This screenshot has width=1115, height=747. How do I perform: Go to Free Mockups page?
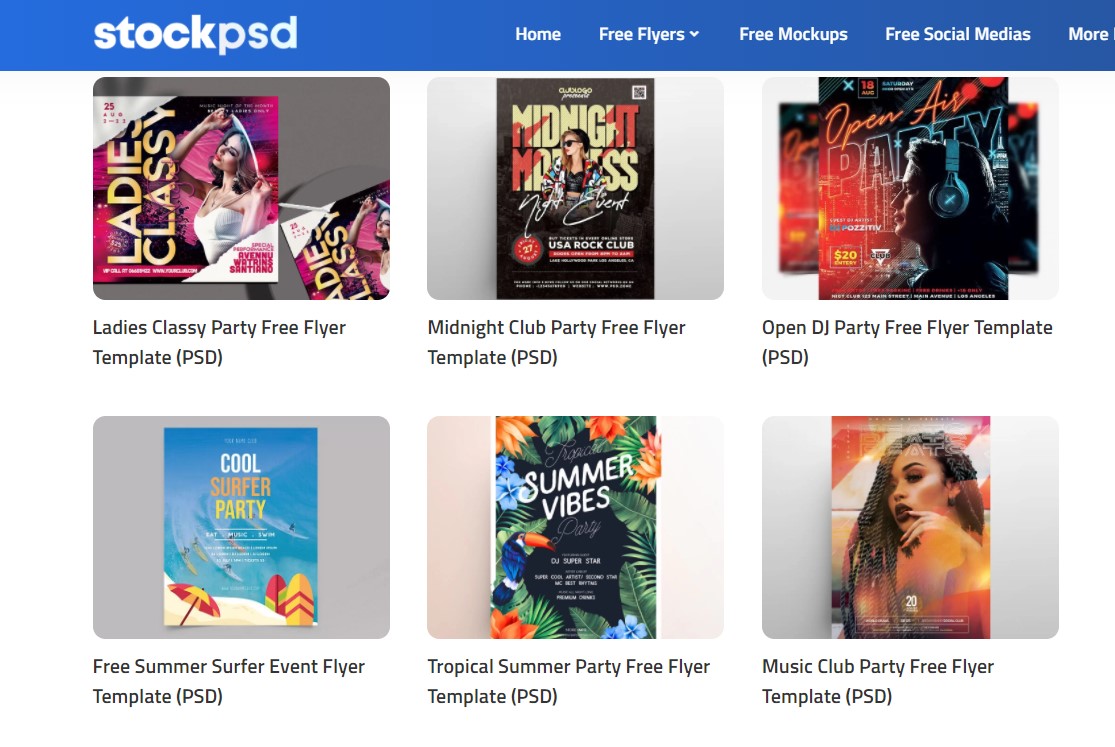pos(793,34)
